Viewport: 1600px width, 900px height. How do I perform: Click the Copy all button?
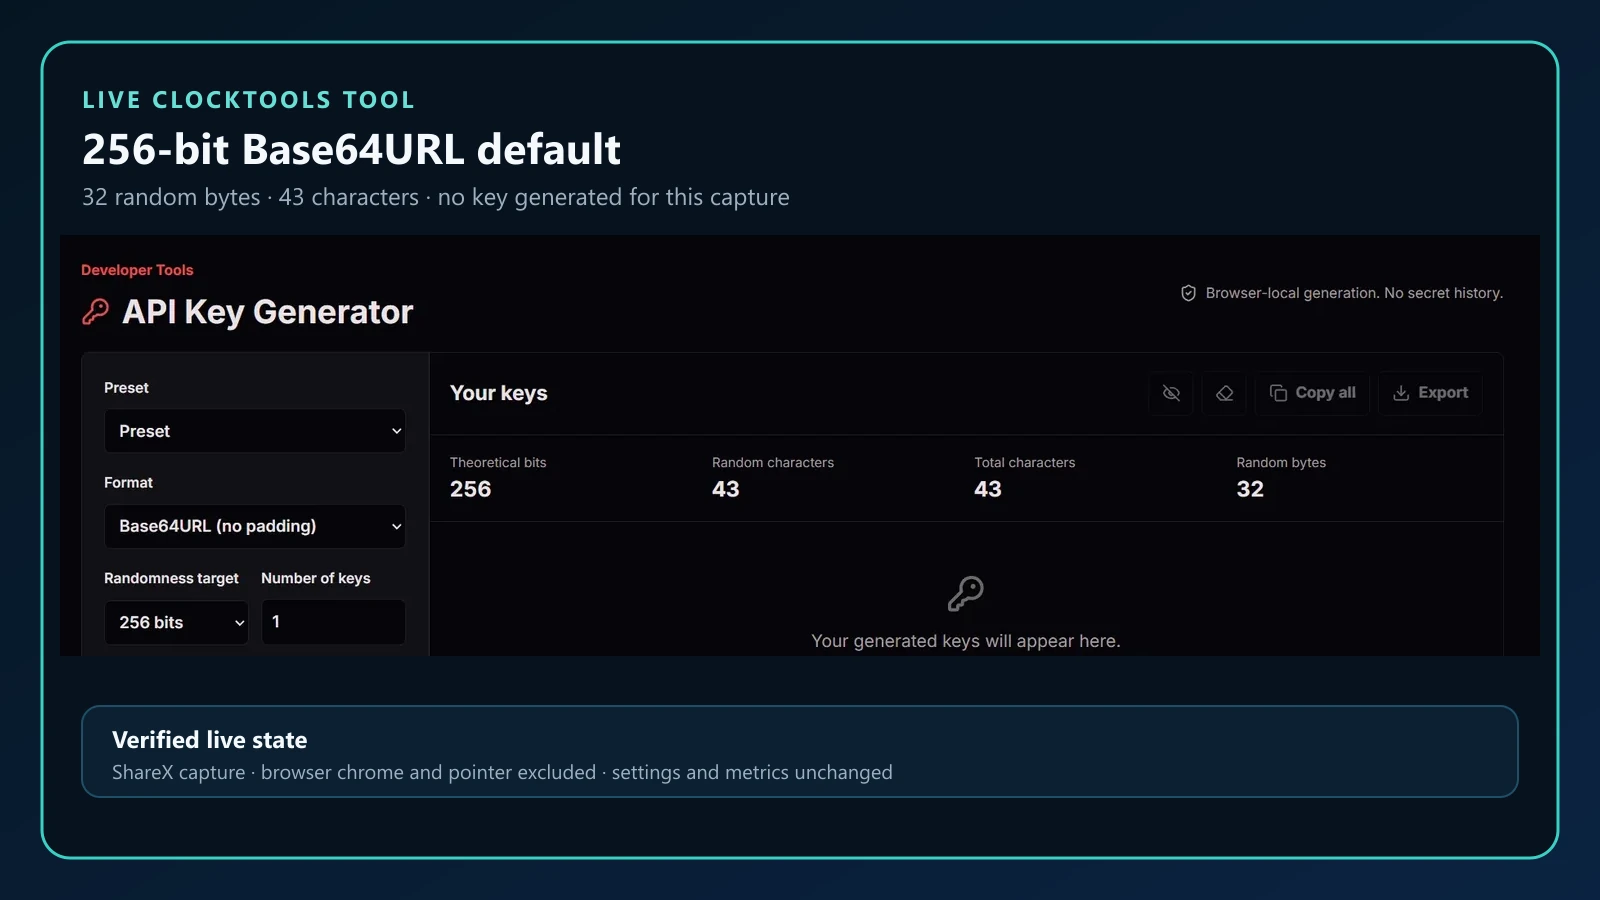pyautogui.click(x=1312, y=393)
